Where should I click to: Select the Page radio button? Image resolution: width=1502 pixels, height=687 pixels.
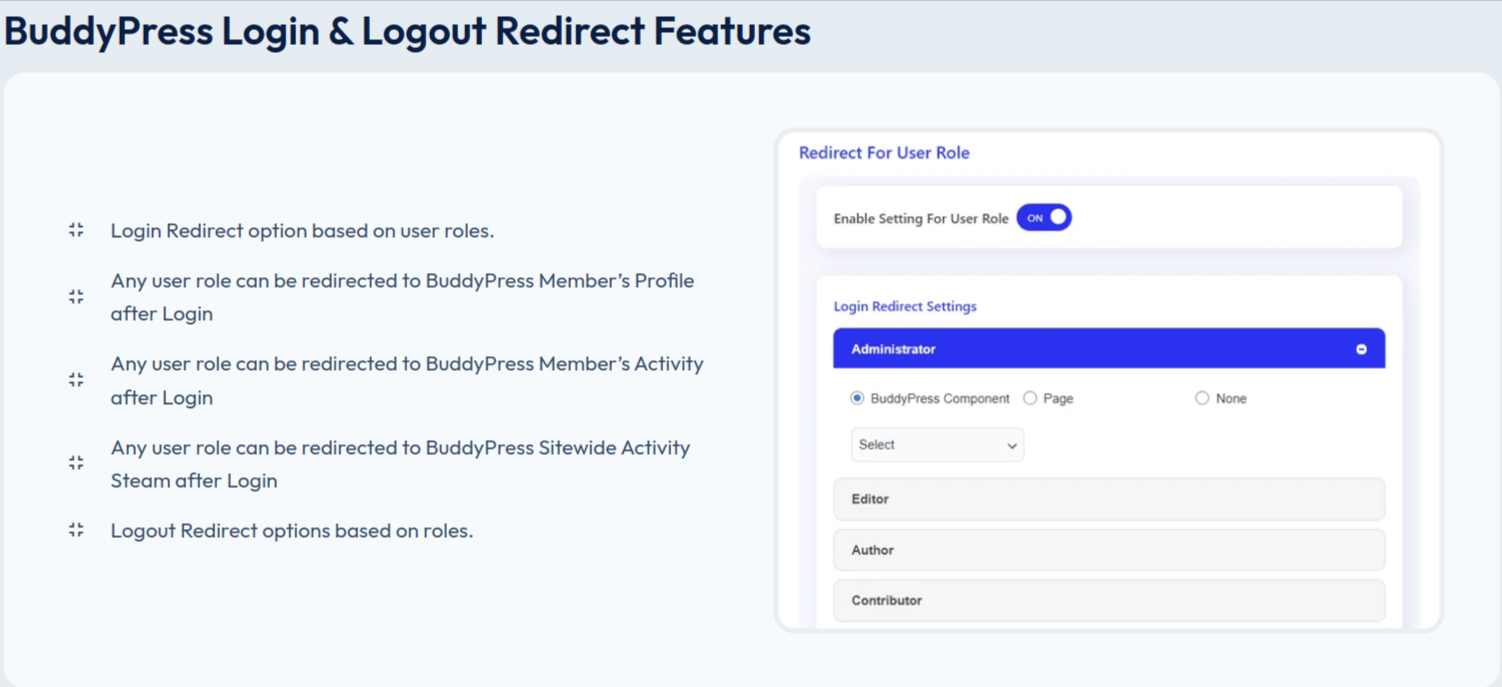[1030, 398]
